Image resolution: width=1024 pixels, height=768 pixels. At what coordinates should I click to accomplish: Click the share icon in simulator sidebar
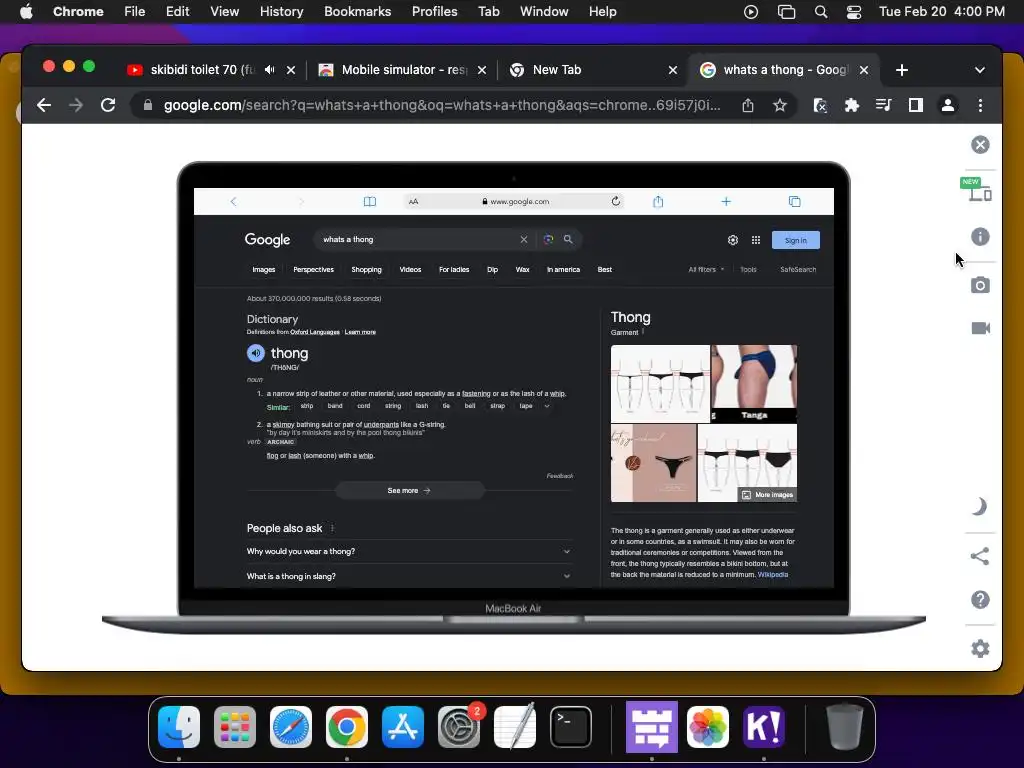click(x=979, y=556)
